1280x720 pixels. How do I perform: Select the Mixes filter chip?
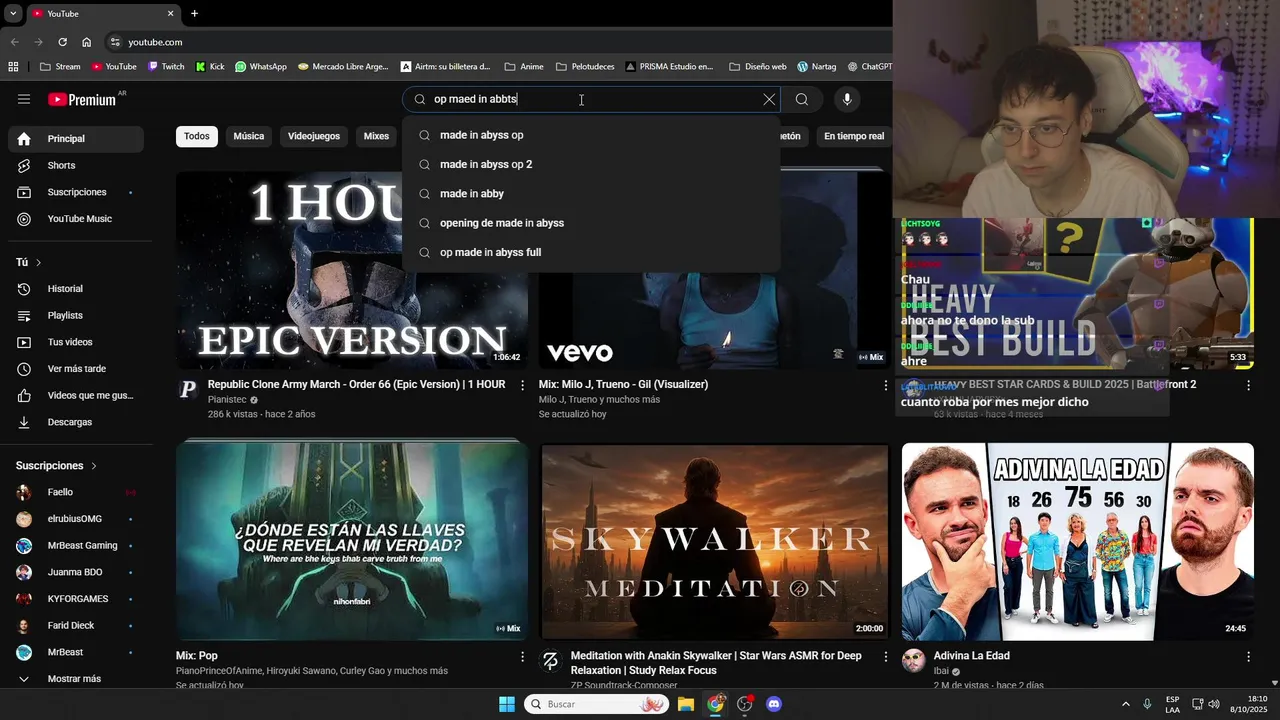coord(376,136)
